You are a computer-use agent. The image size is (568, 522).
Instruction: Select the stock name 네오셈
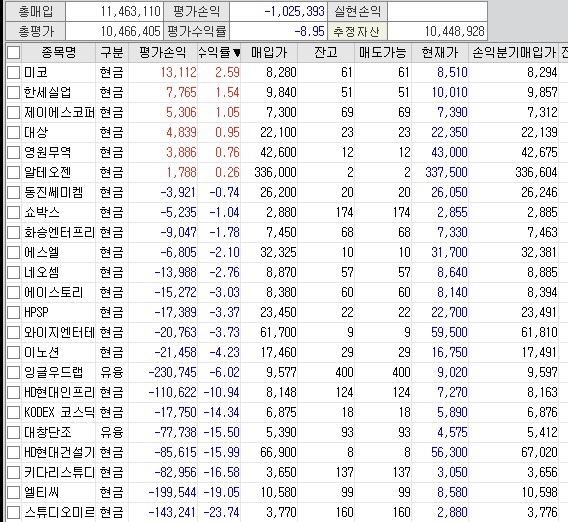[x=42, y=272]
